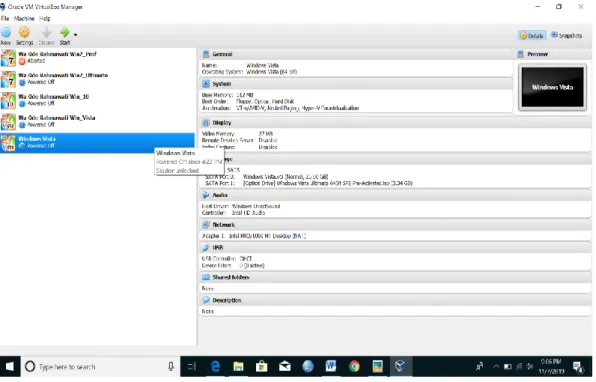Open Word from the taskbar

click(x=331, y=366)
